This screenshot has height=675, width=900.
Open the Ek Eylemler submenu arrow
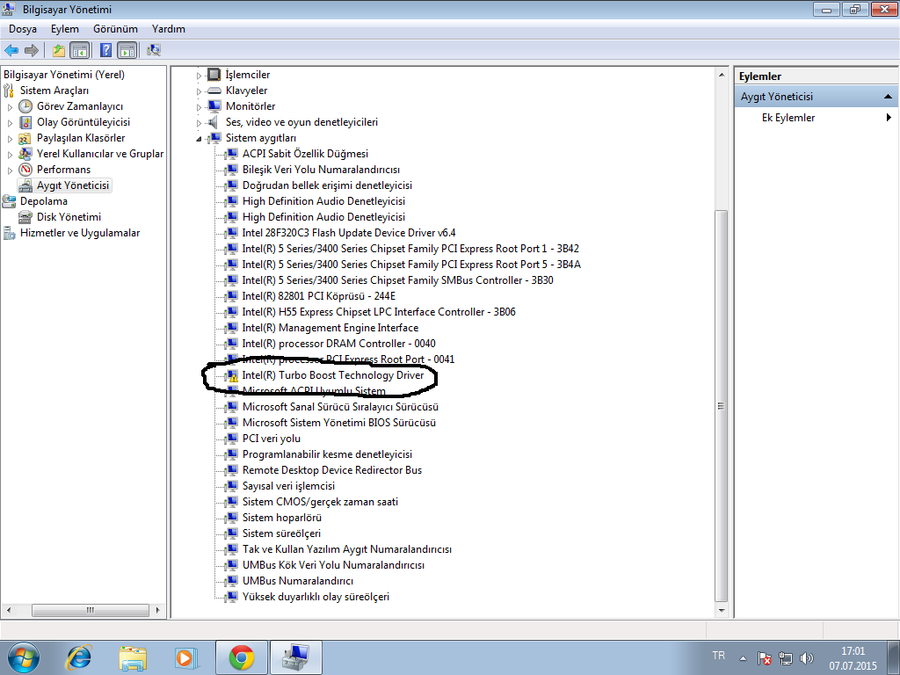tap(889, 118)
